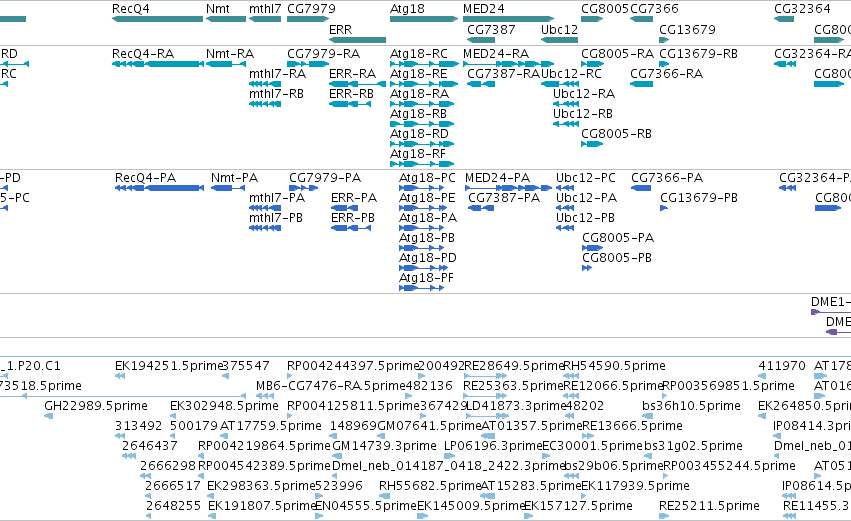
Task: Select transcript CG13679-RB
Action: tap(664, 64)
